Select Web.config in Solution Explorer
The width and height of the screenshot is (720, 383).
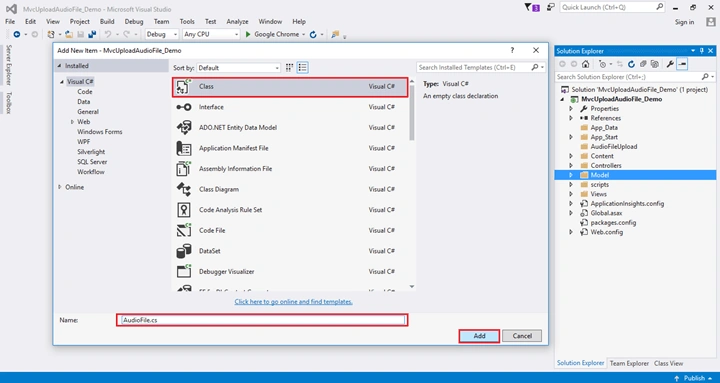pos(607,232)
